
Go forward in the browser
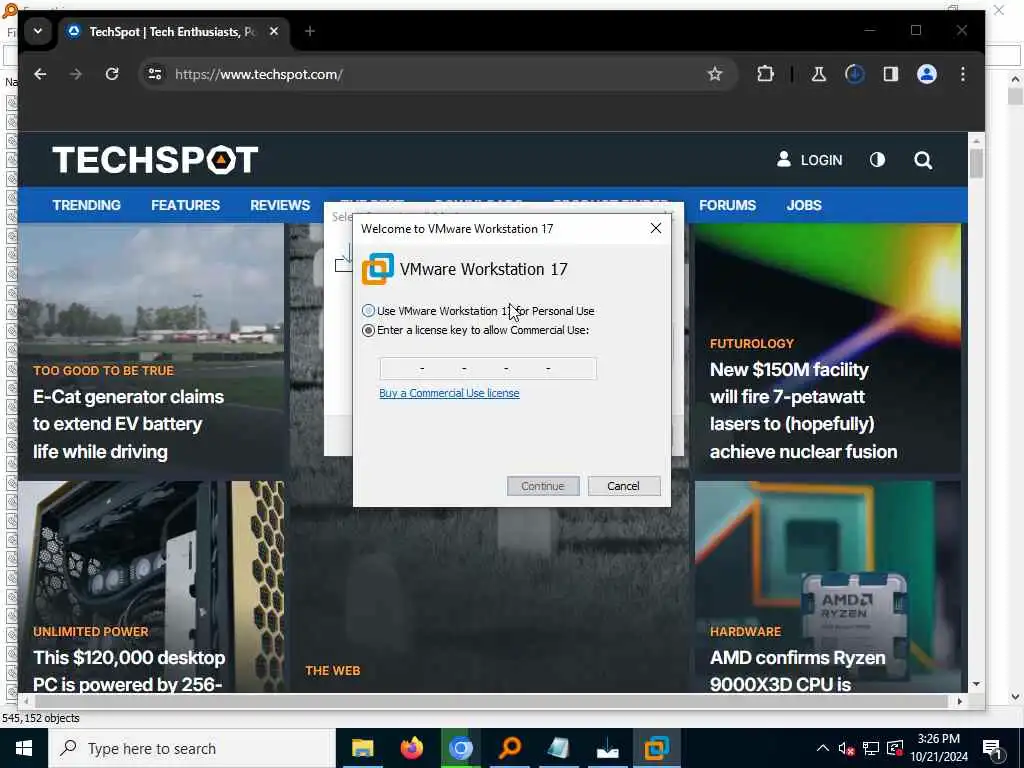76,74
